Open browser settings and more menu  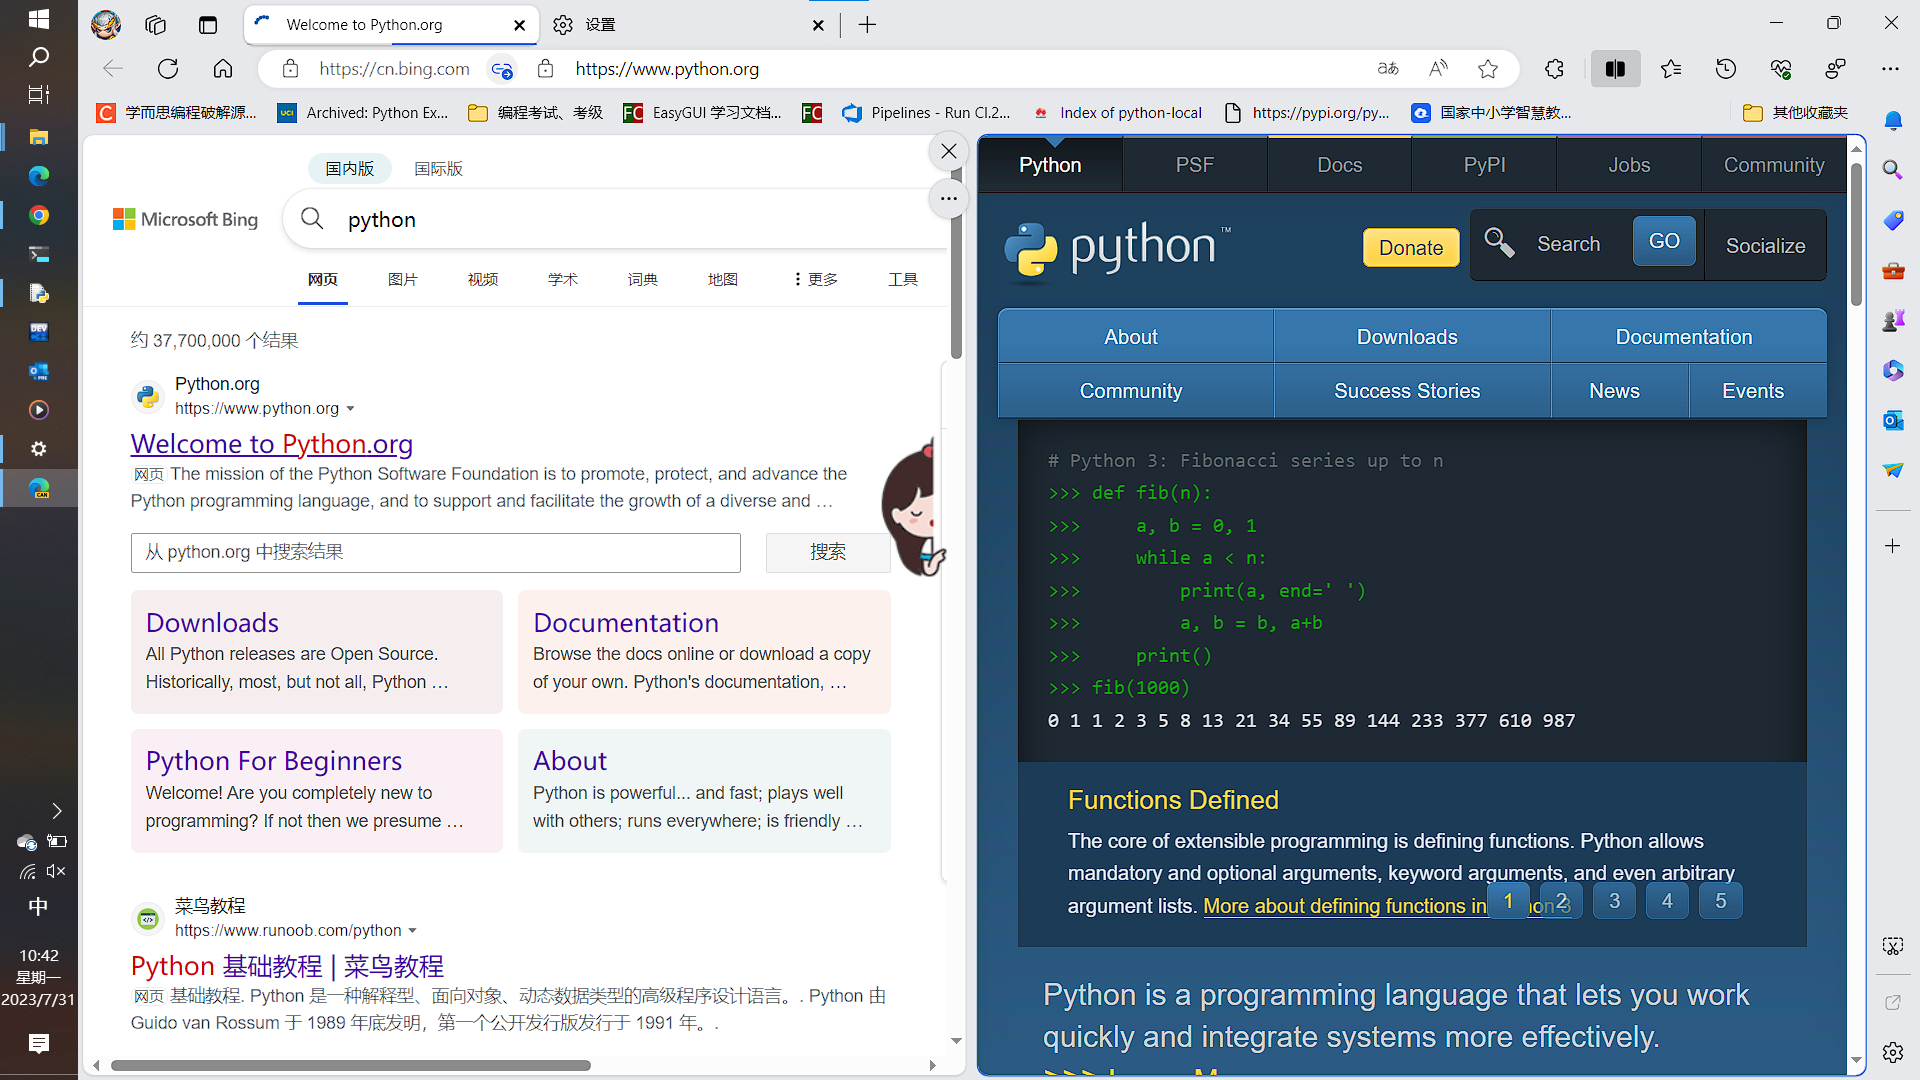(x=1890, y=69)
